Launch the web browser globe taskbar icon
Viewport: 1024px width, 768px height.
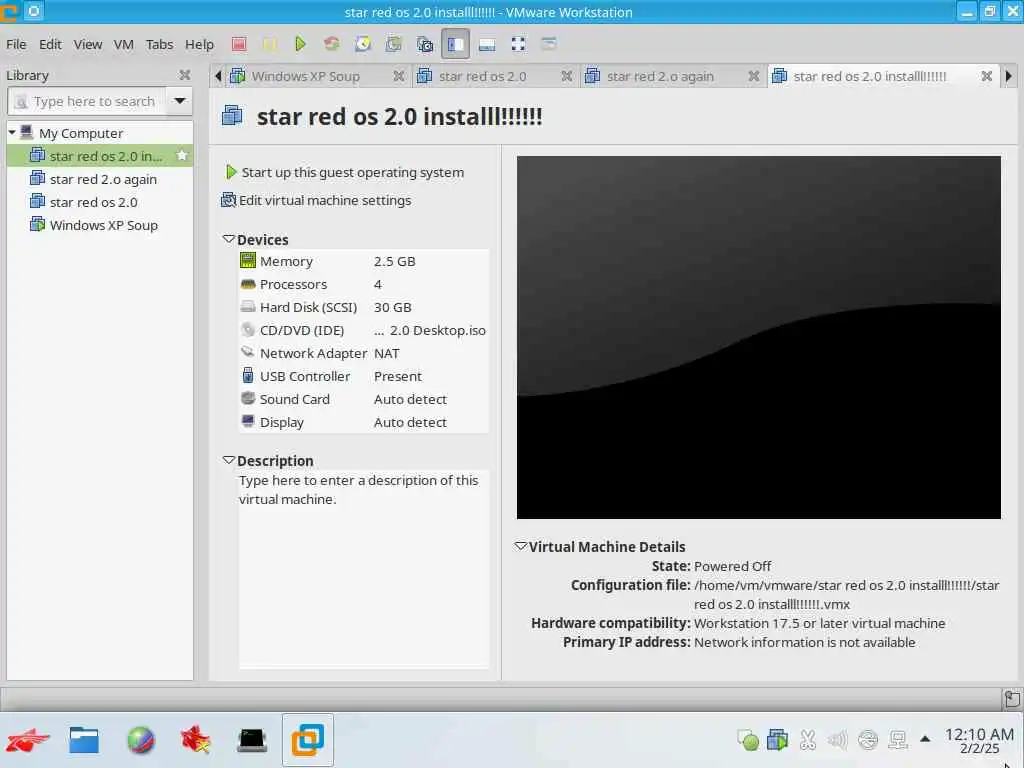140,740
